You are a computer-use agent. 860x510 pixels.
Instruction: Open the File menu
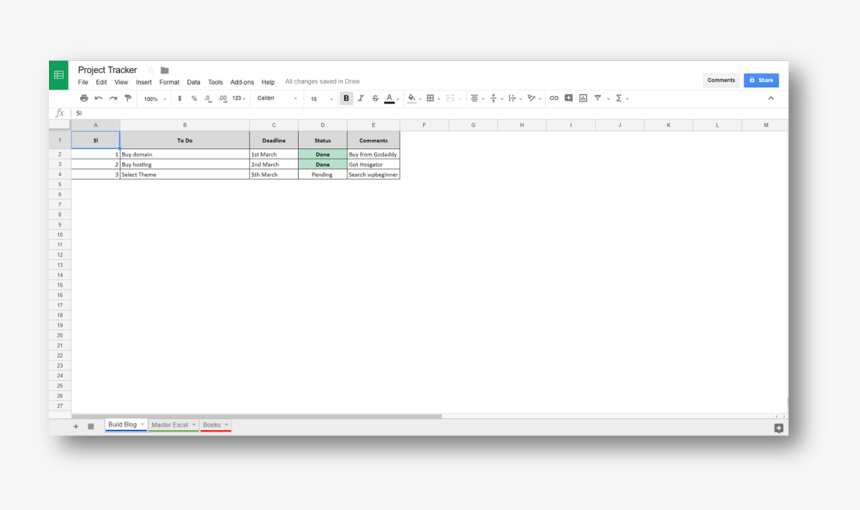[x=83, y=82]
